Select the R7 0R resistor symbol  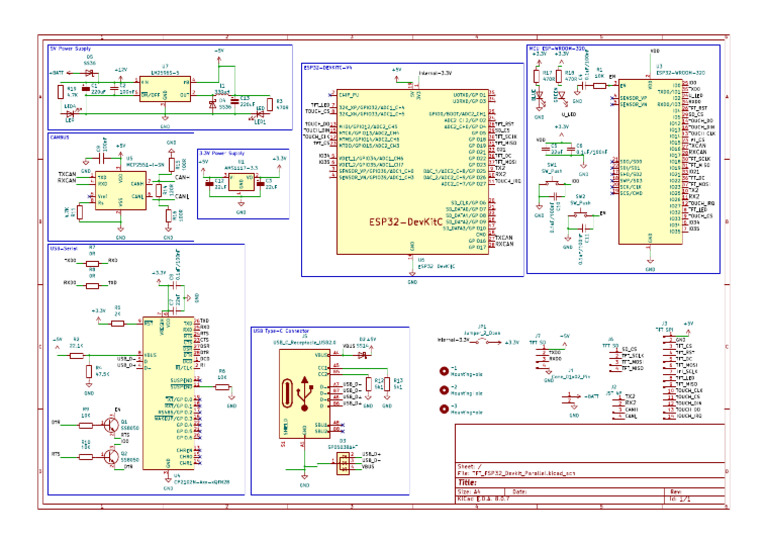point(92,263)
